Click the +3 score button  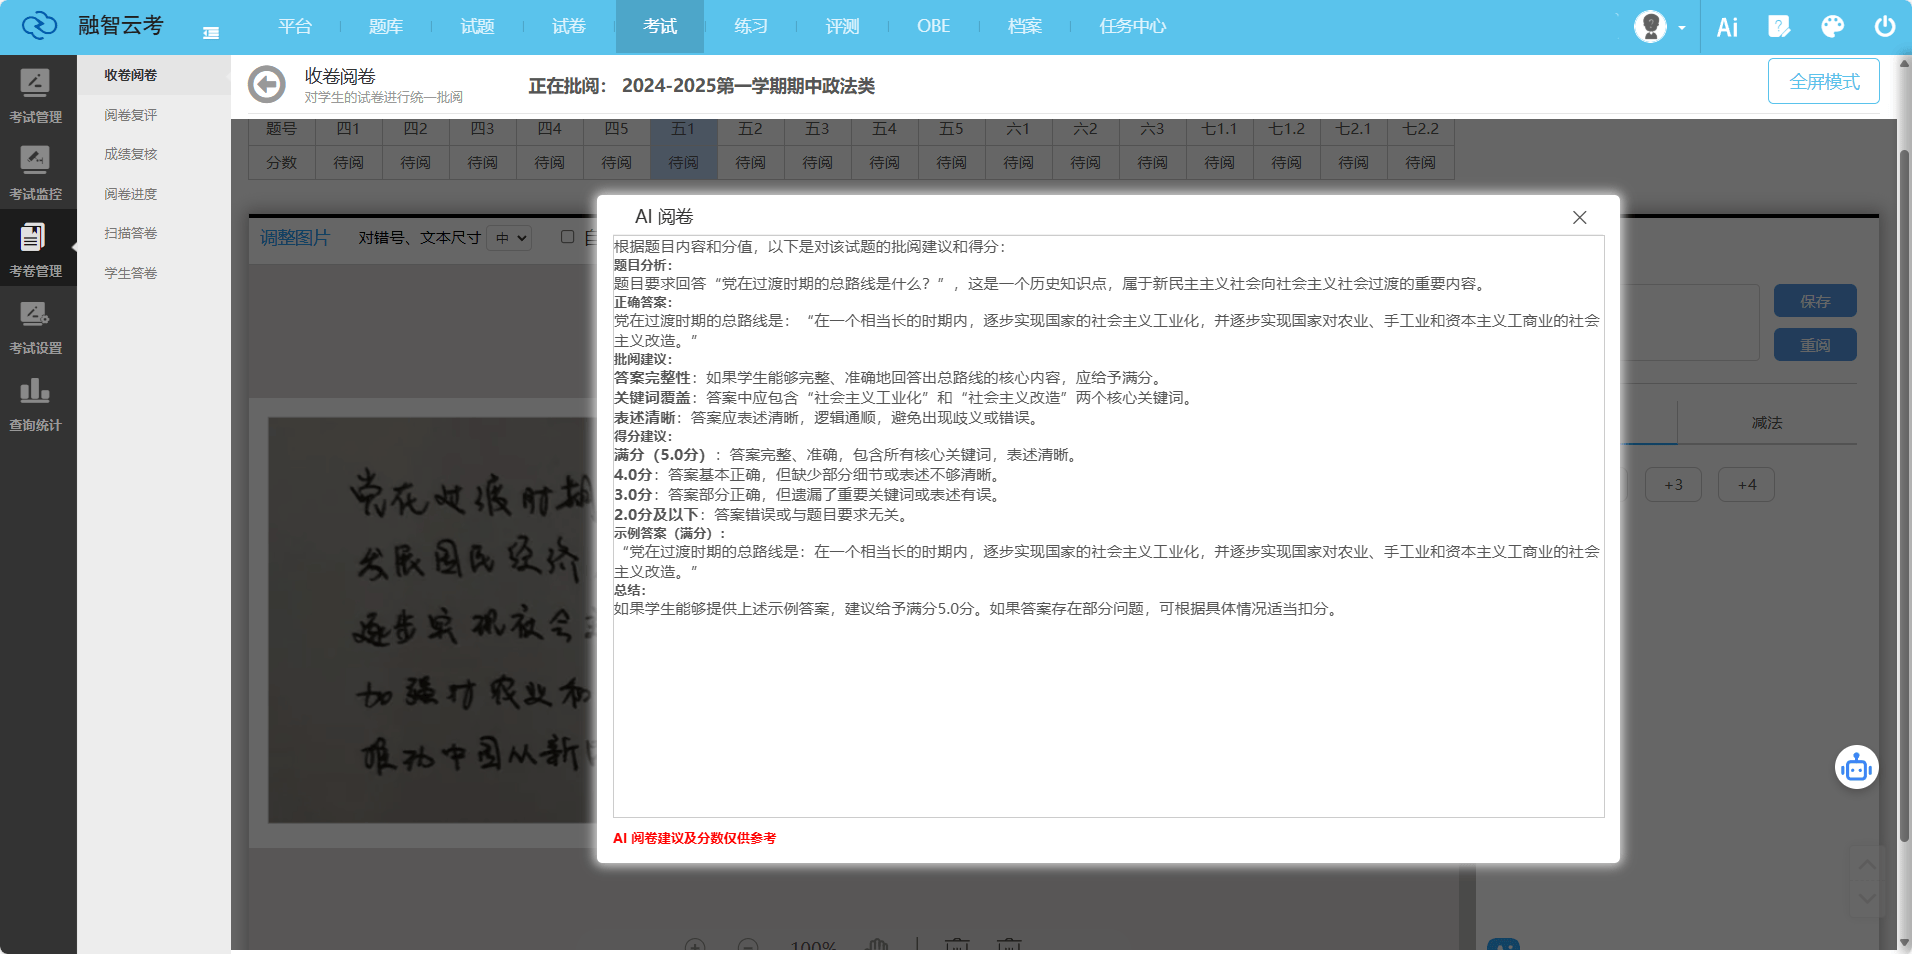click(1673, 485)
